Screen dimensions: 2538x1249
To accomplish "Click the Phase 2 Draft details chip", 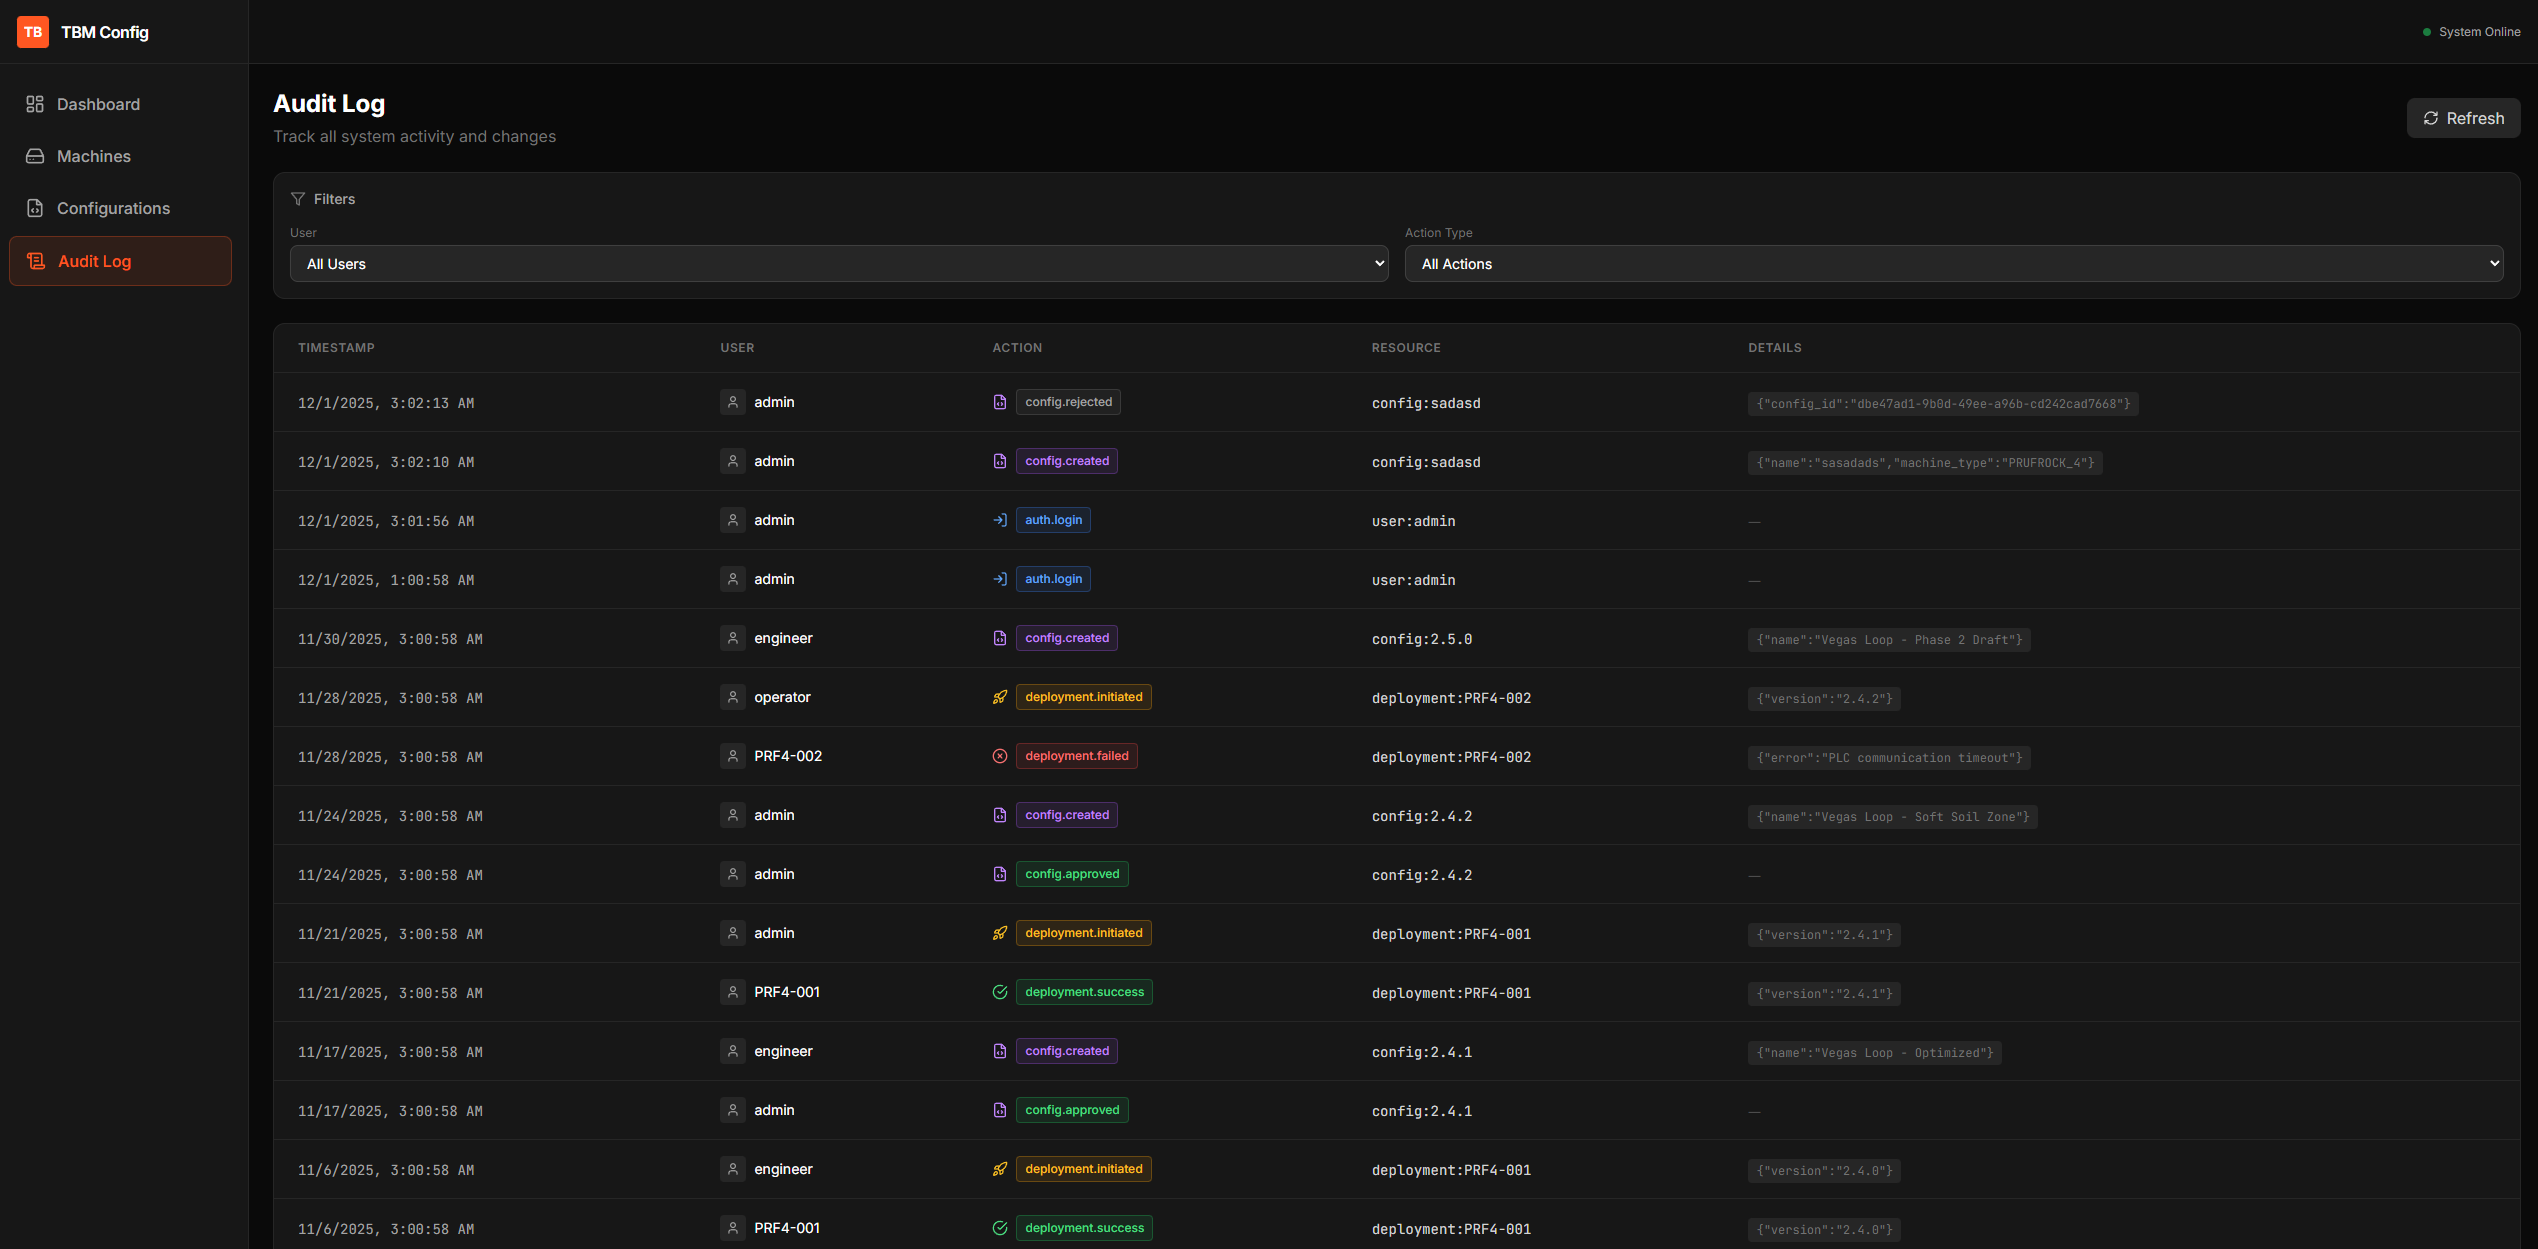I will pos(1889,640).
